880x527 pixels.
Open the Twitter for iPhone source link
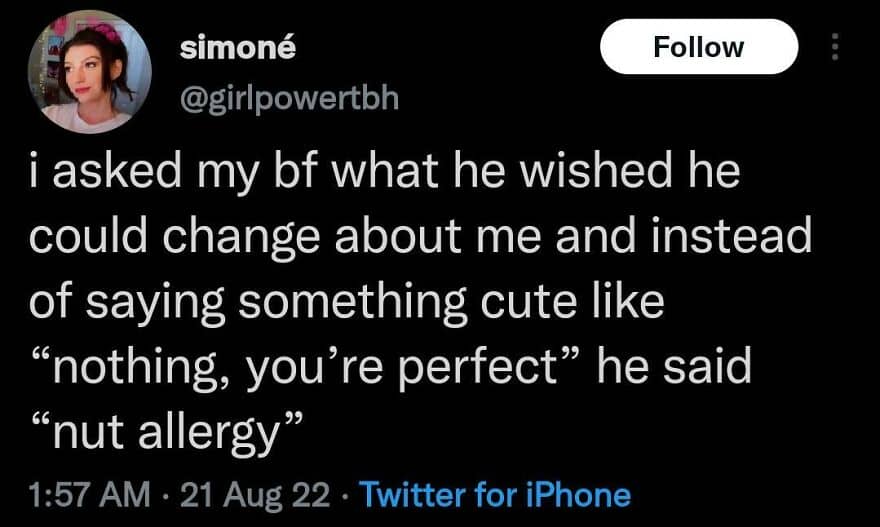coord(495,495)
